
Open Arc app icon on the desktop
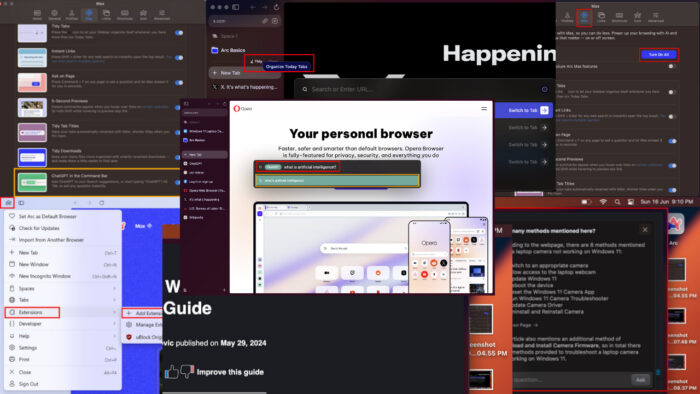(x=675, y=224)
